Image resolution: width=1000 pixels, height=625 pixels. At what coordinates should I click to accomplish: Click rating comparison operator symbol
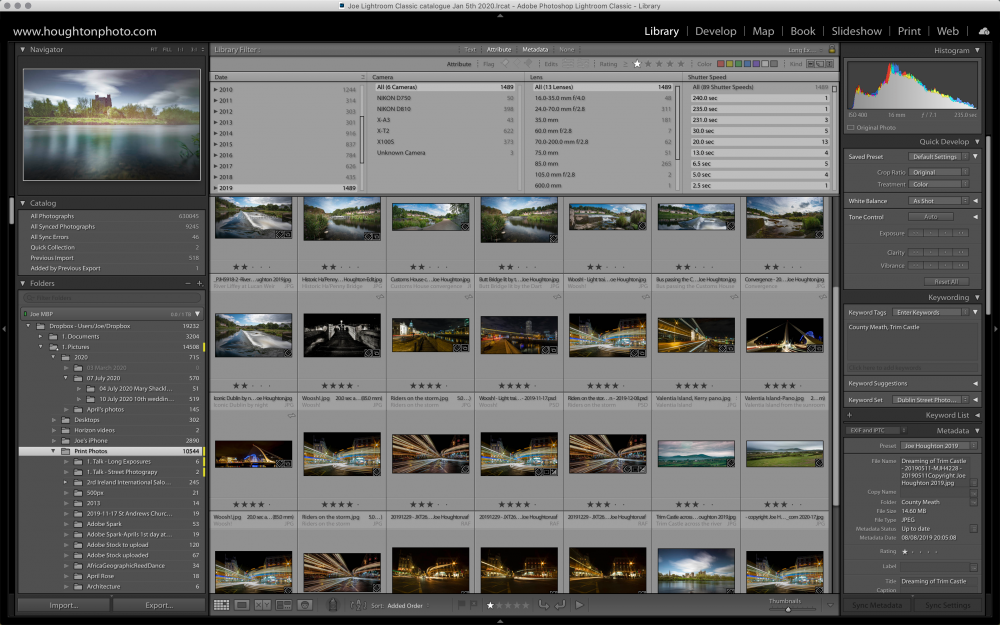(x=625, y=64)
